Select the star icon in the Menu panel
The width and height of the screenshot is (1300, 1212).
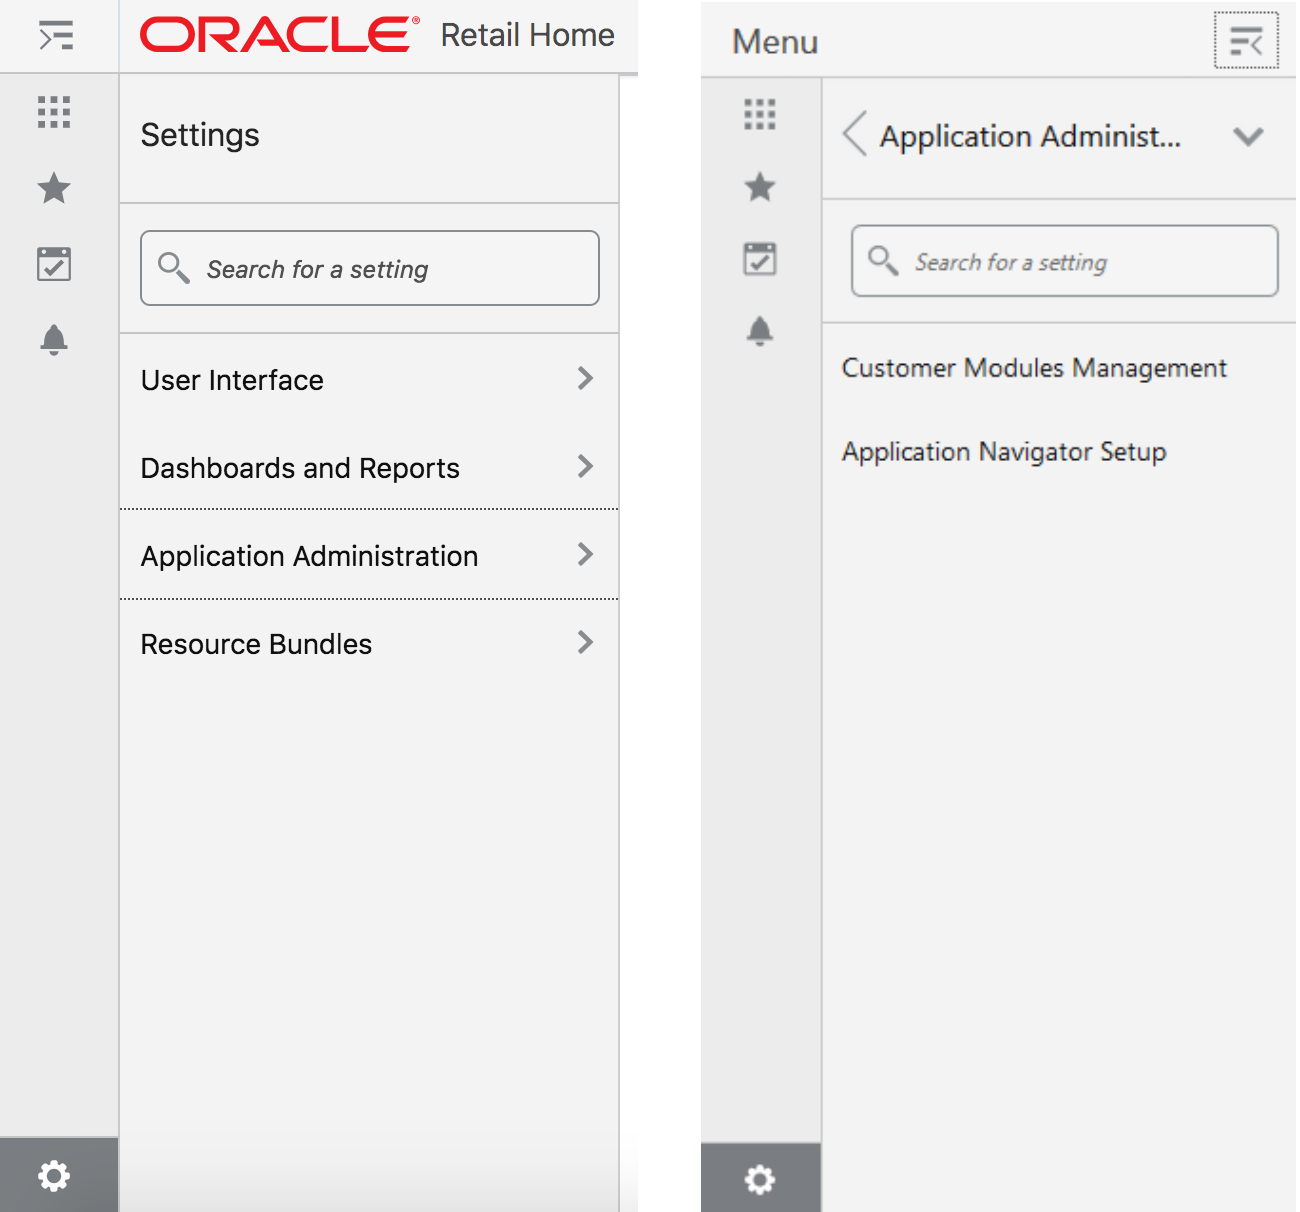pos(761,186)
